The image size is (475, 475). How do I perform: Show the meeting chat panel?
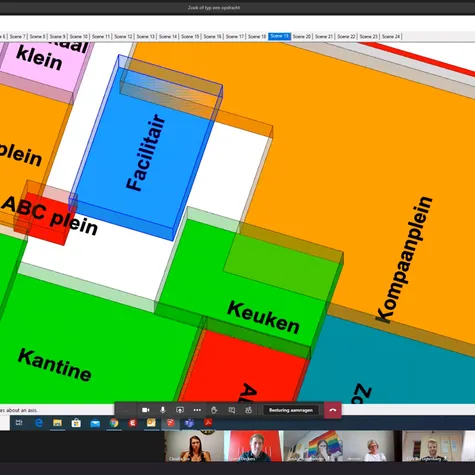[232, 410]
